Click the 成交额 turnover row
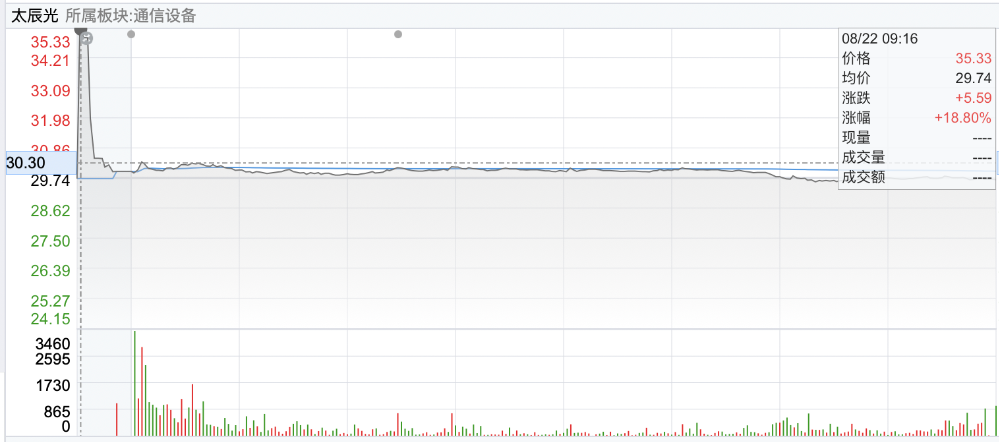 [917, 177]
